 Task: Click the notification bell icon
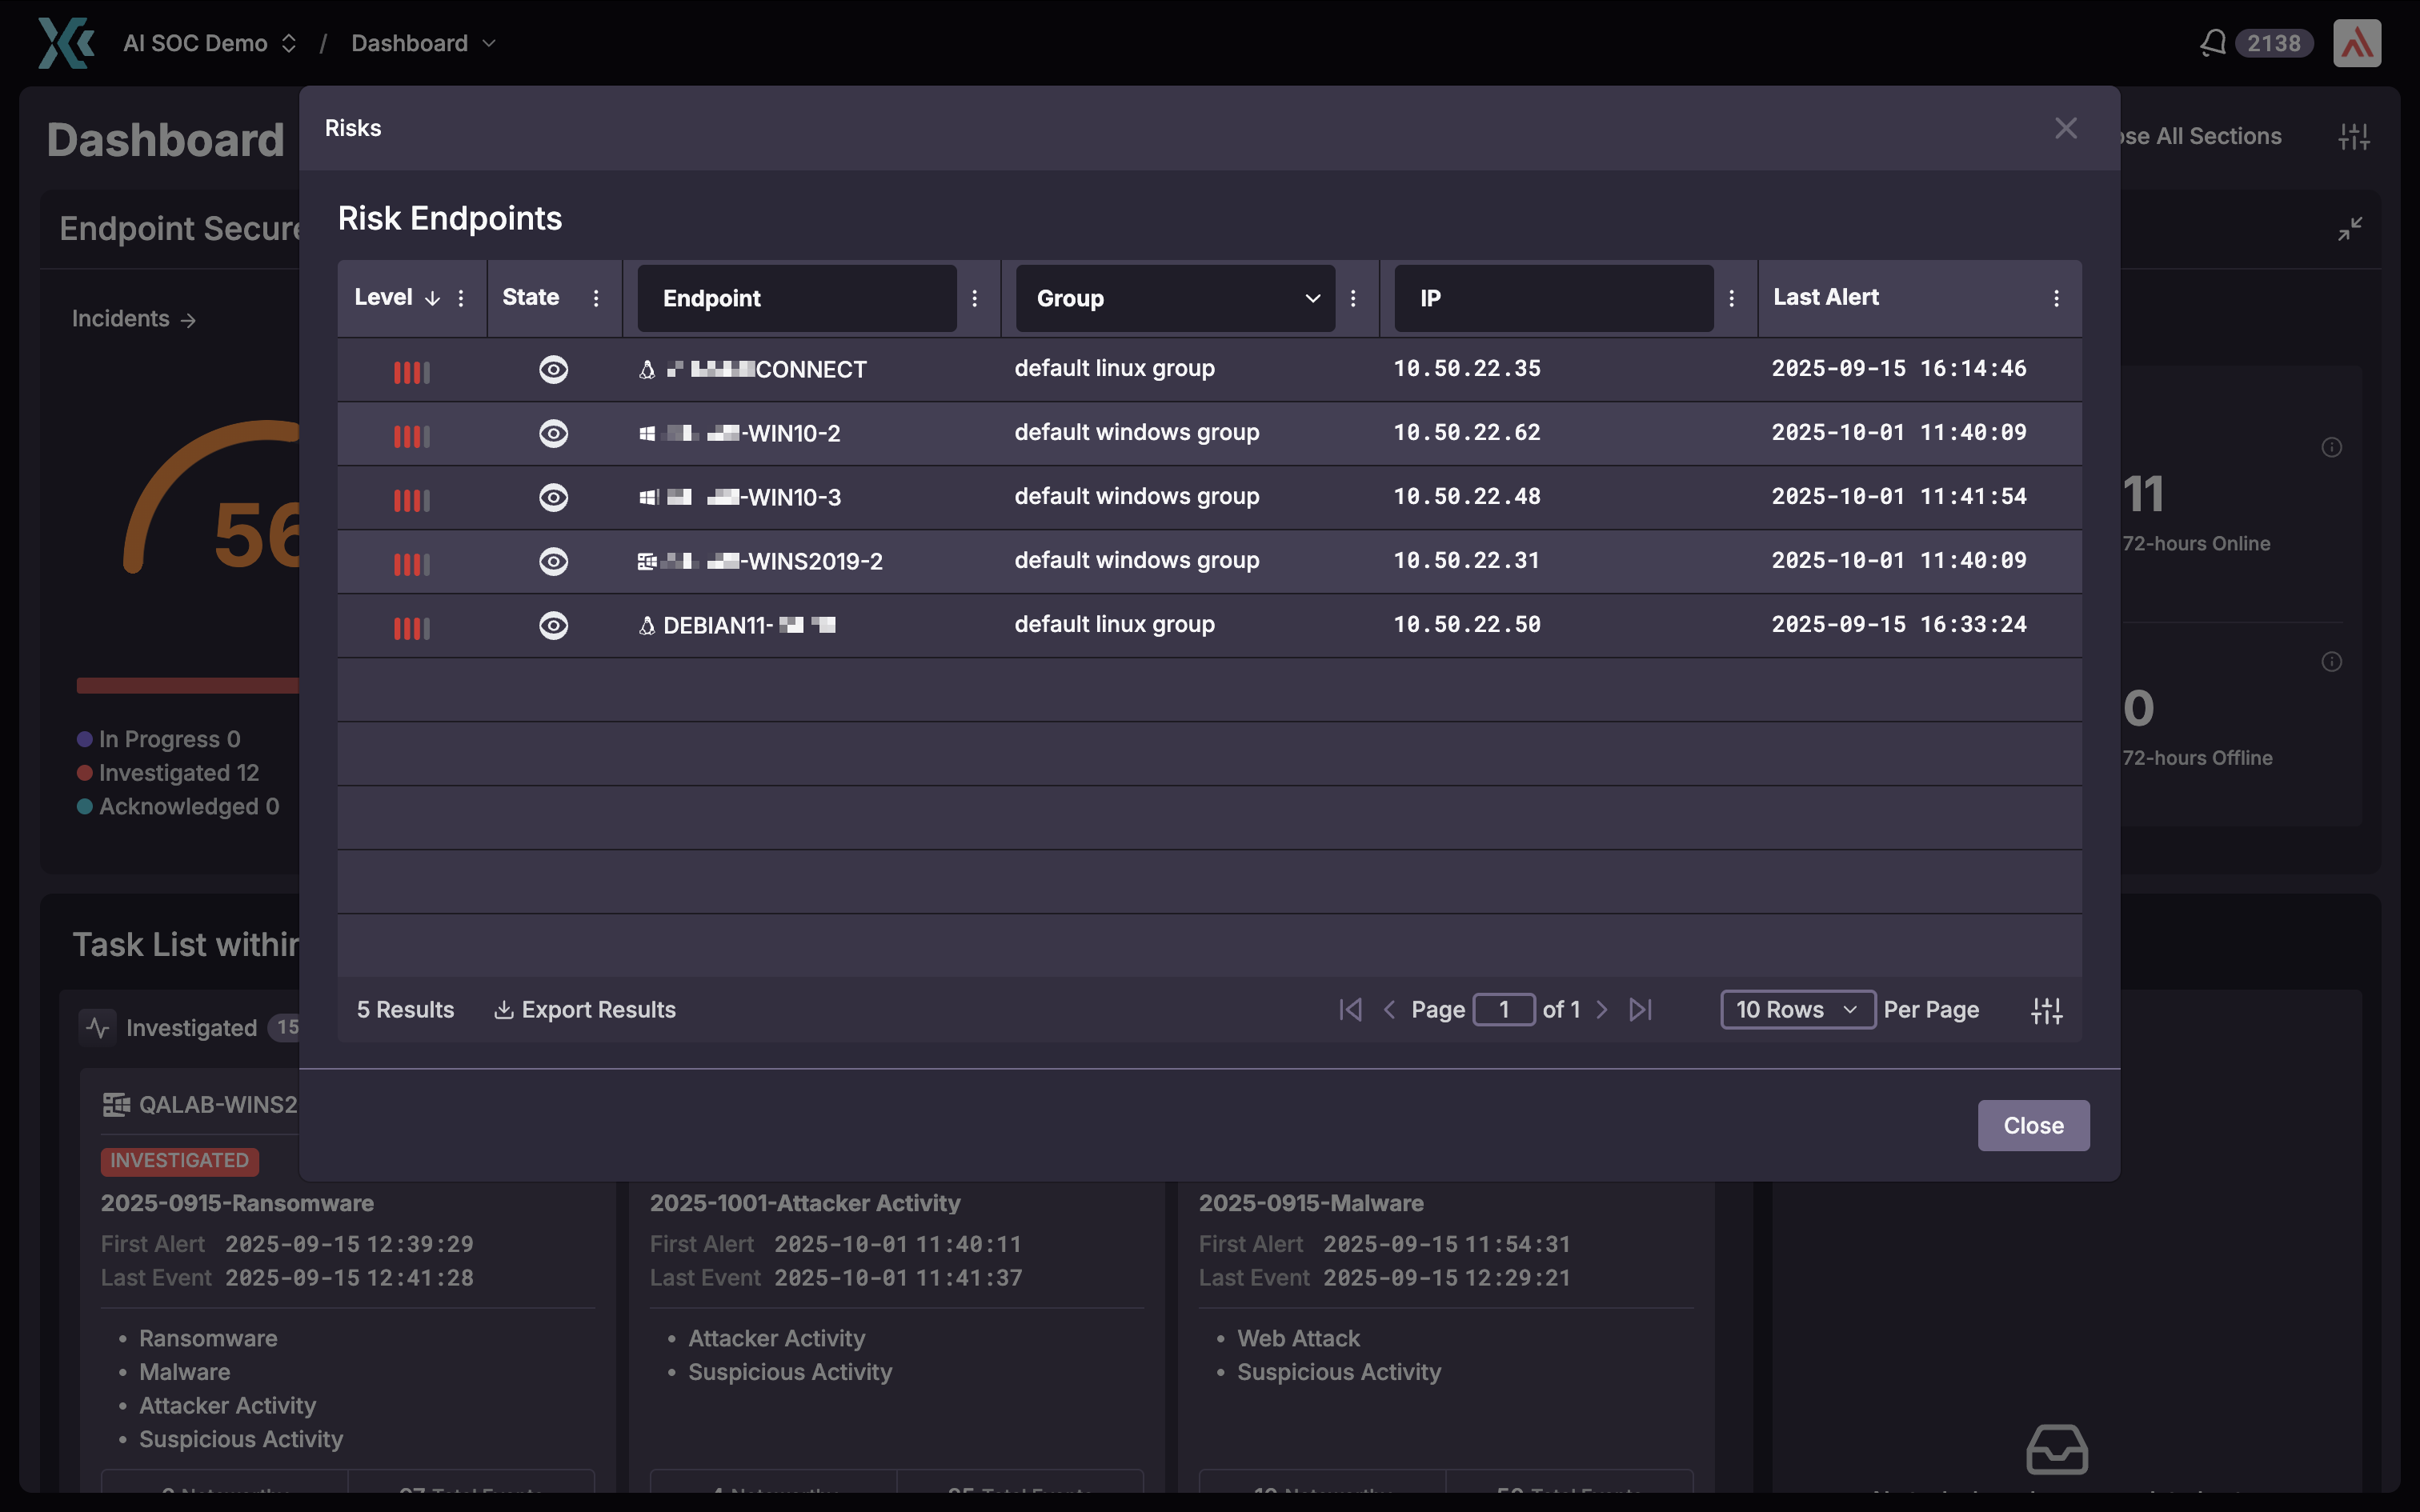pos(2212,43)
